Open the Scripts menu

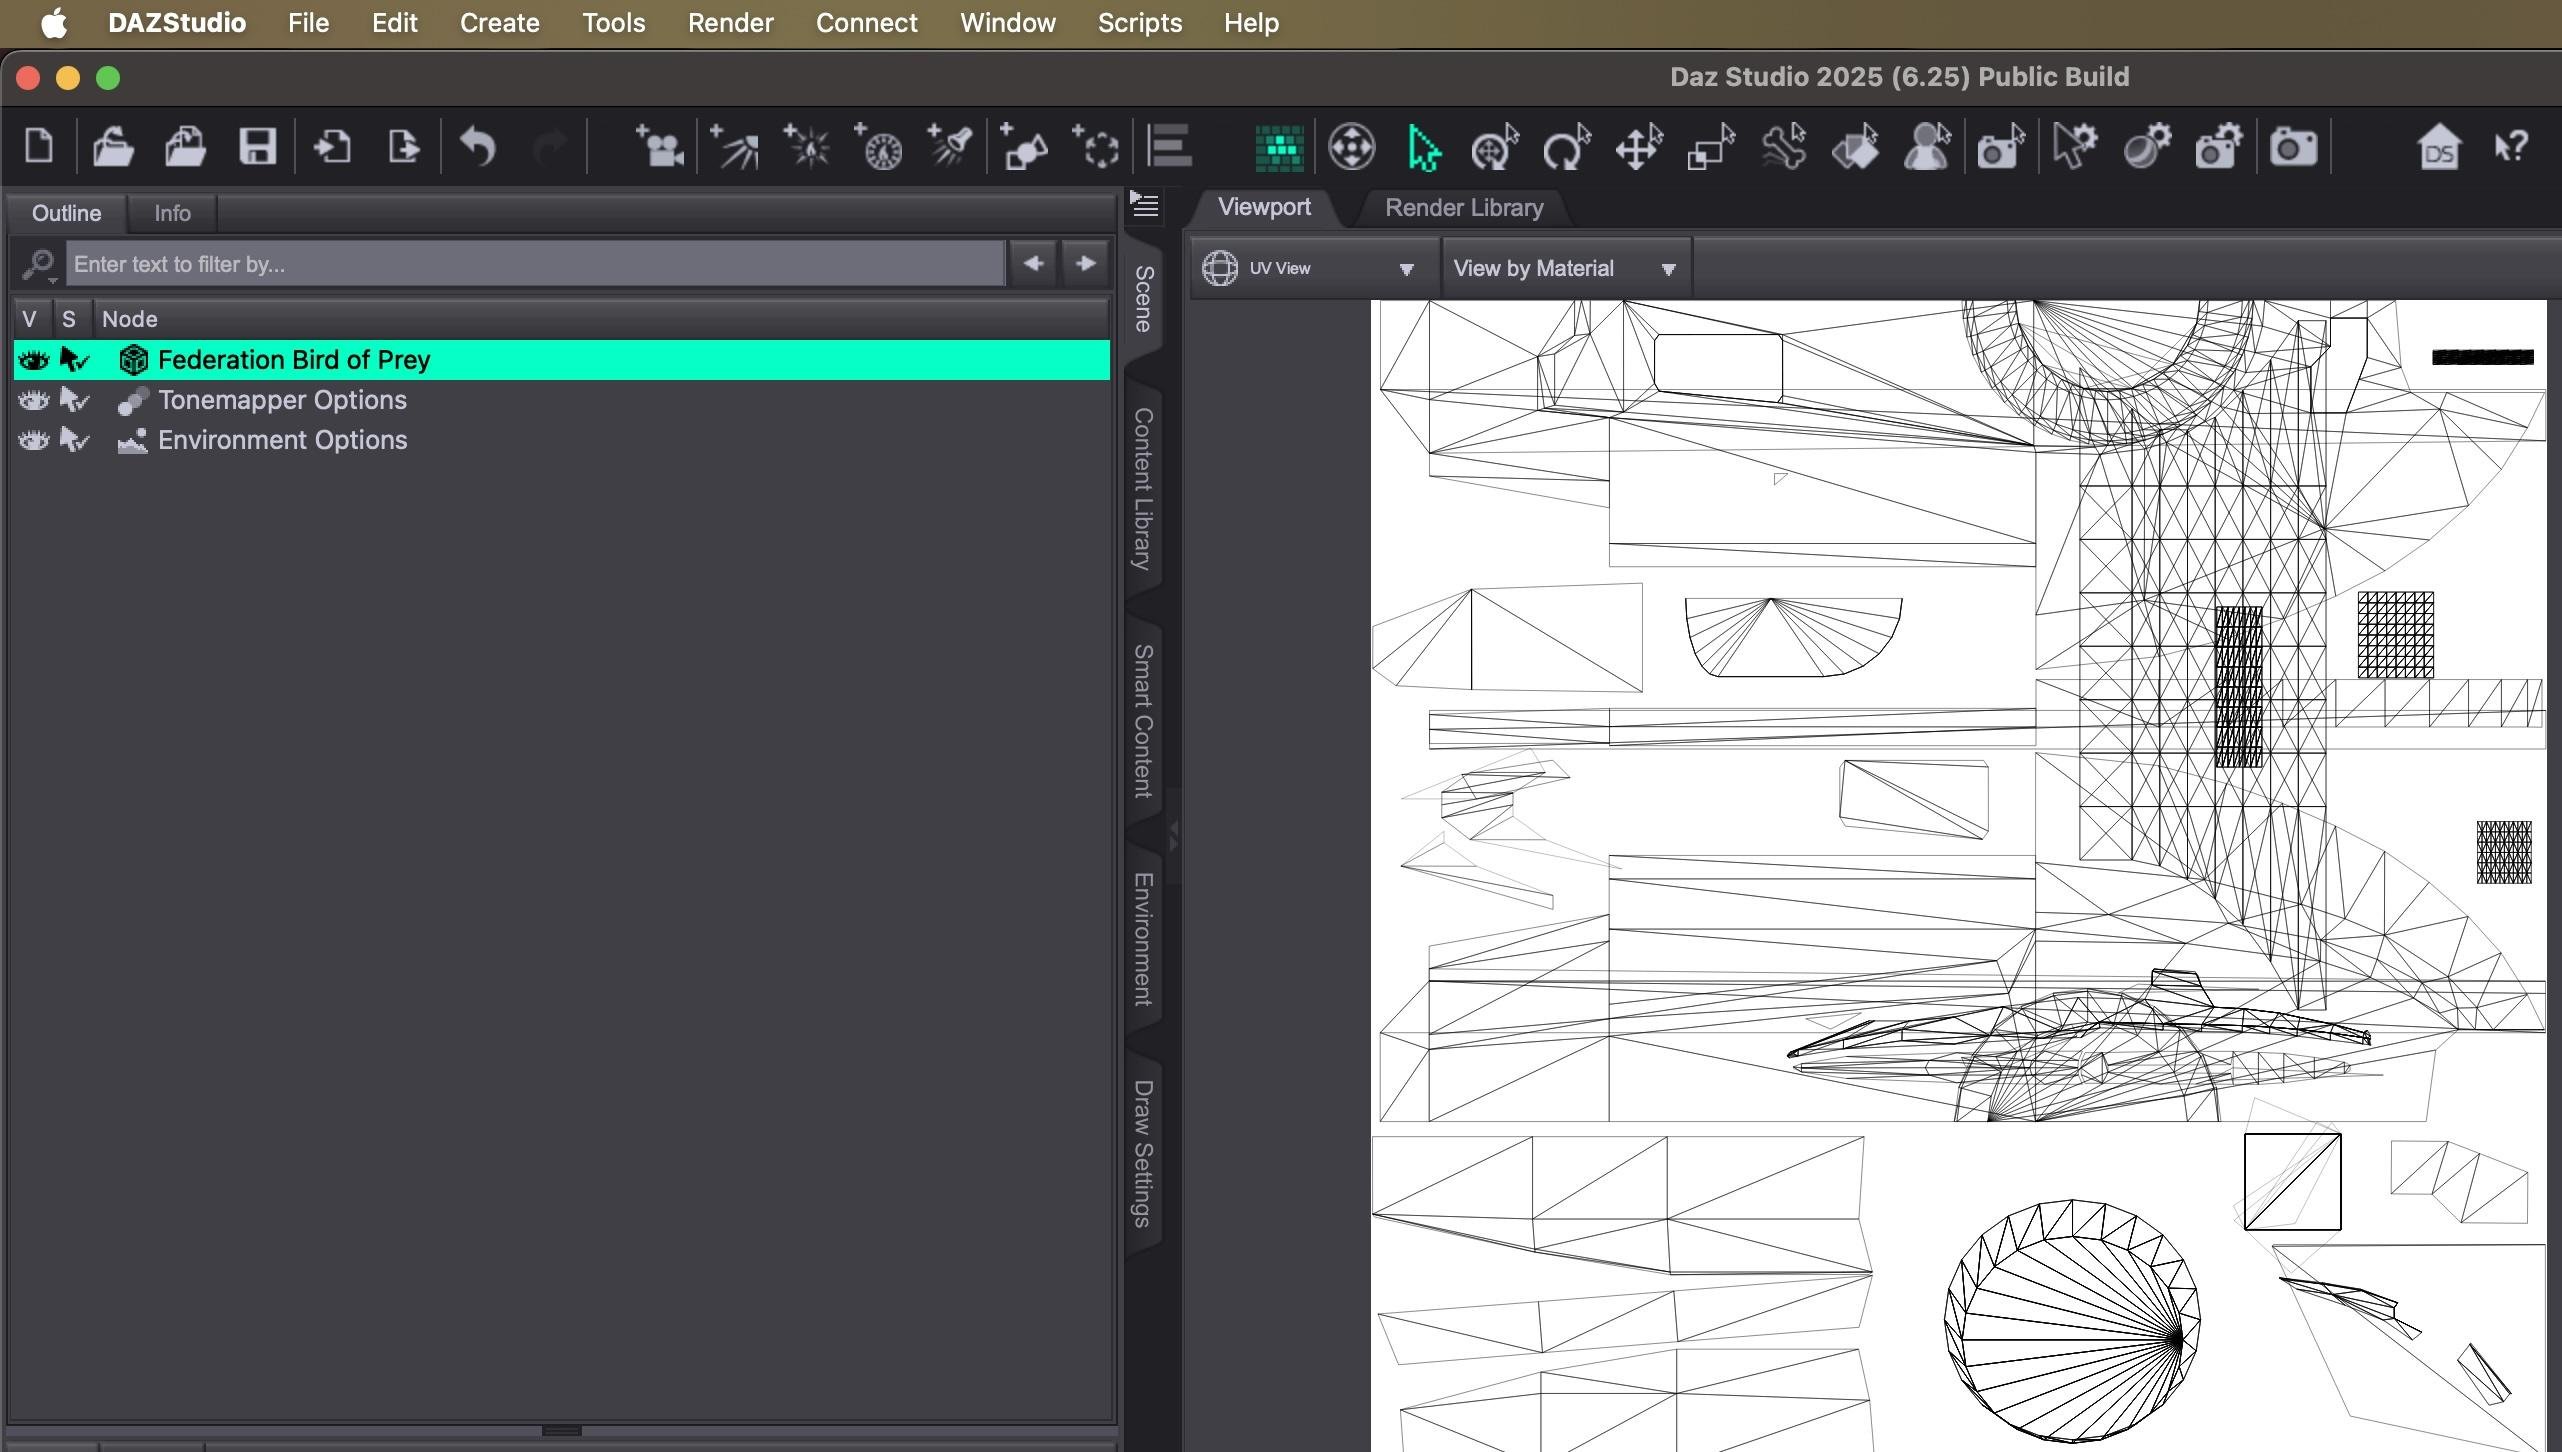1139,22
